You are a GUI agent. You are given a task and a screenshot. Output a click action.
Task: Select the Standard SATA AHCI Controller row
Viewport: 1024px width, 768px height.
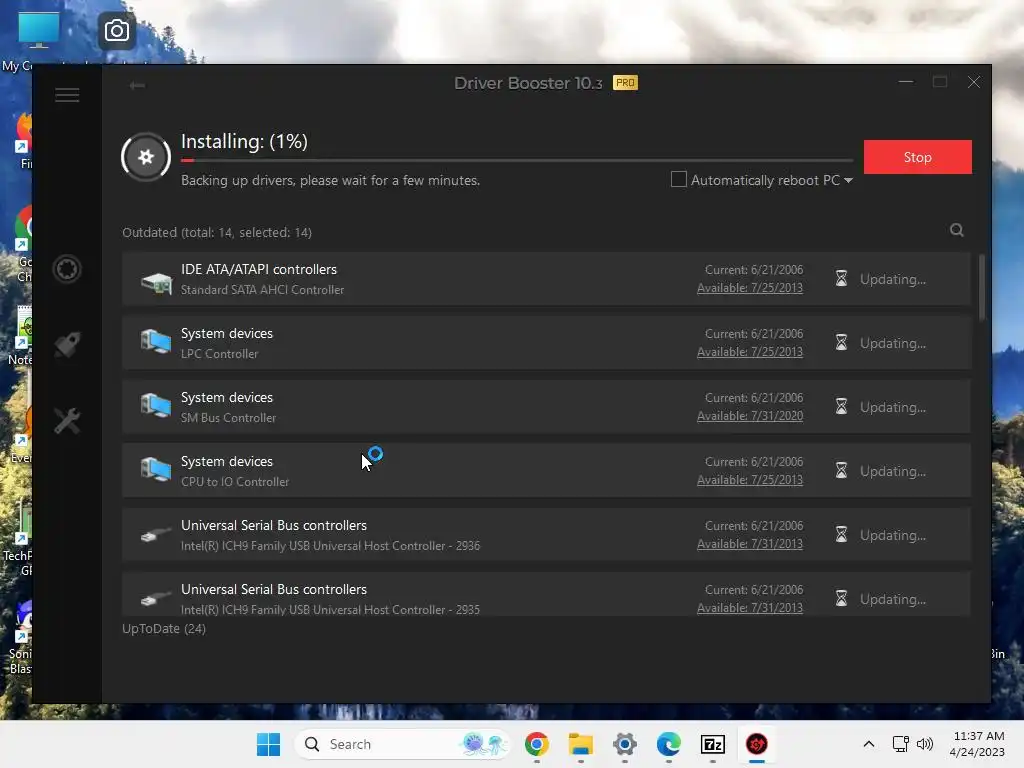click(546, 279)
